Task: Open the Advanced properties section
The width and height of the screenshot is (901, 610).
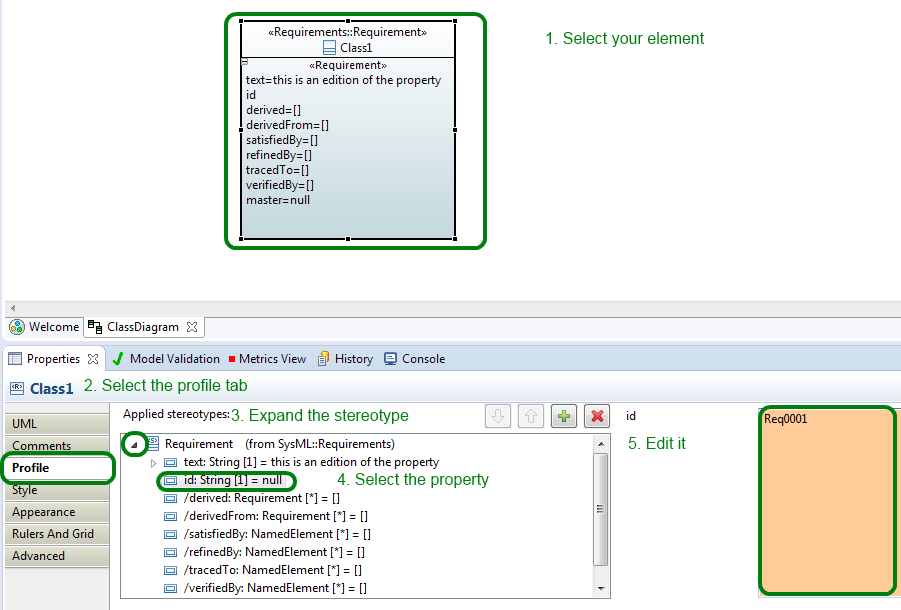Action: [x=57, y=556]
